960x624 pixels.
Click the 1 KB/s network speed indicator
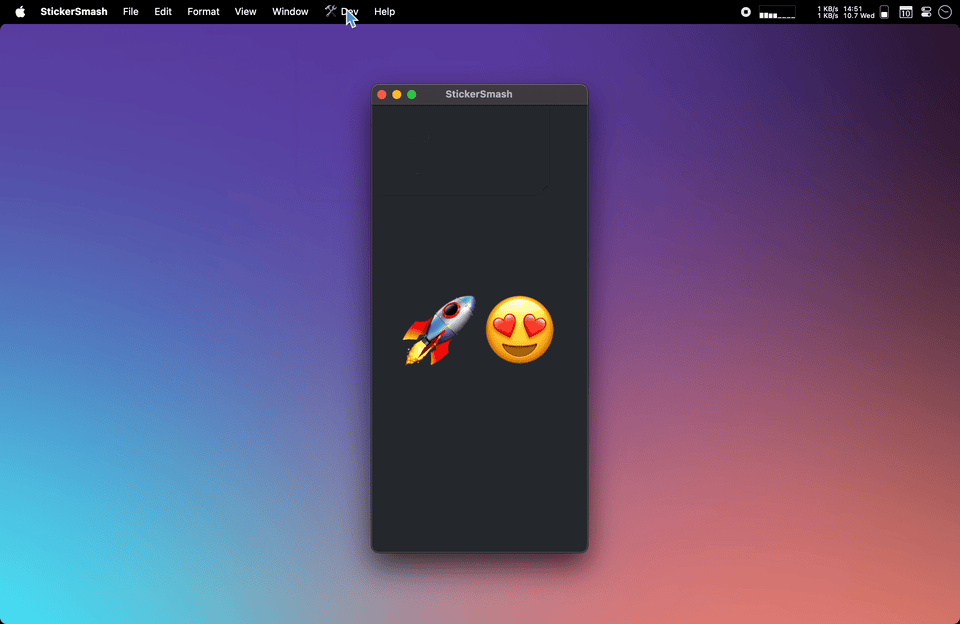point(828,12)
